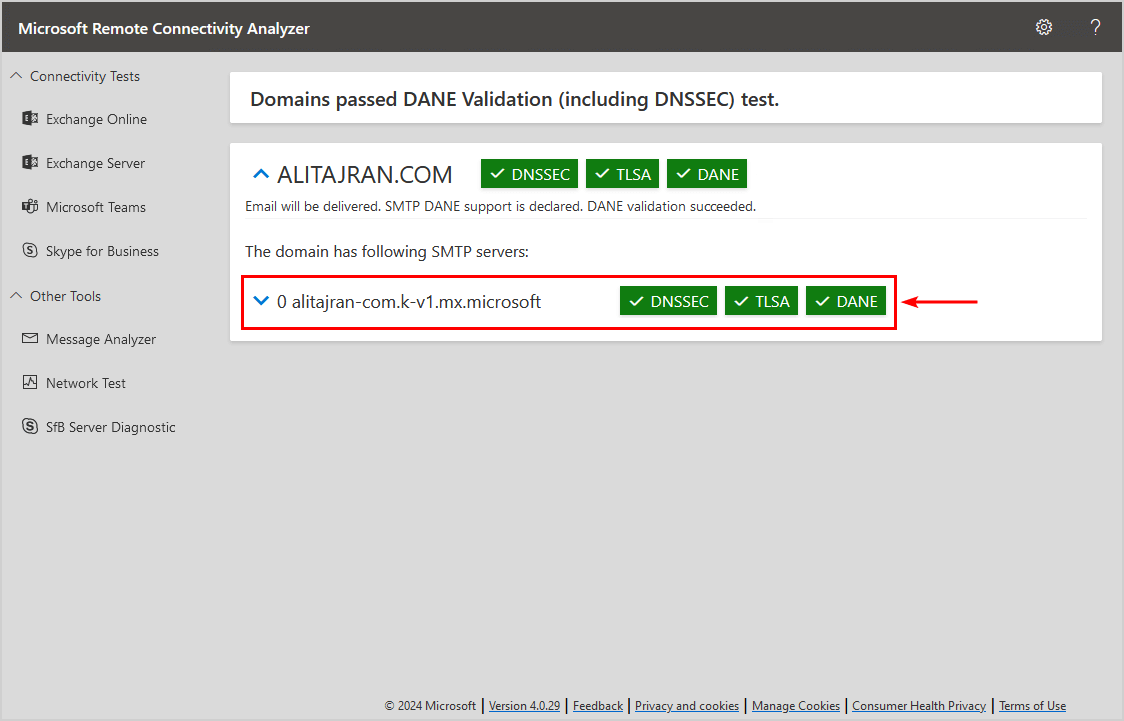This screenshot has height=721, width=1124.
Task: Open the Terms of Use link
Action: 1032,706
